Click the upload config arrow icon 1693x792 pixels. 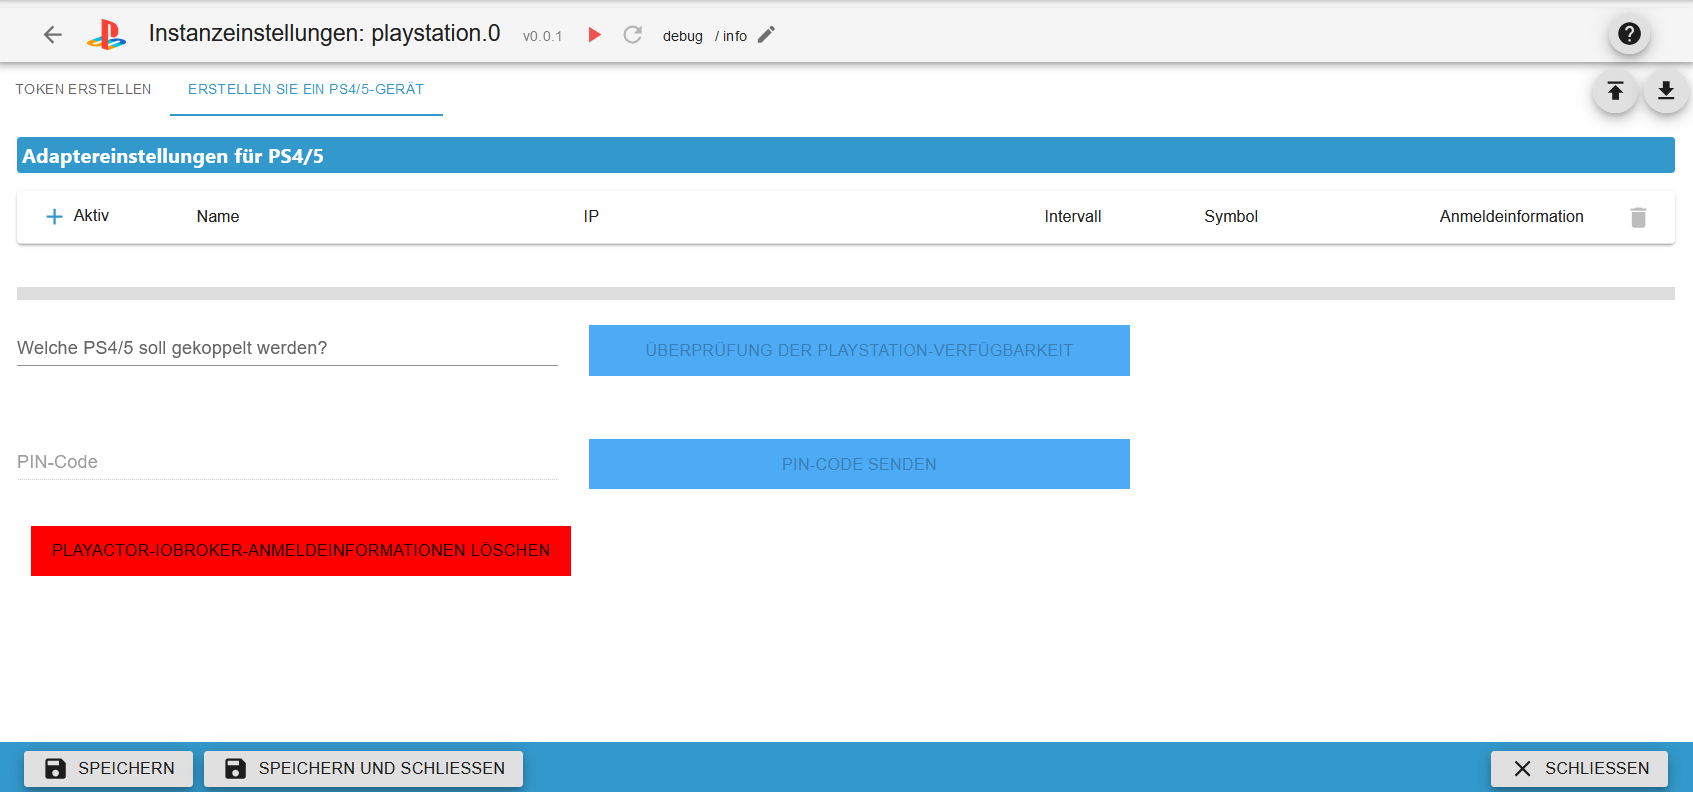pyautogui.click(x=1615, y=91)
